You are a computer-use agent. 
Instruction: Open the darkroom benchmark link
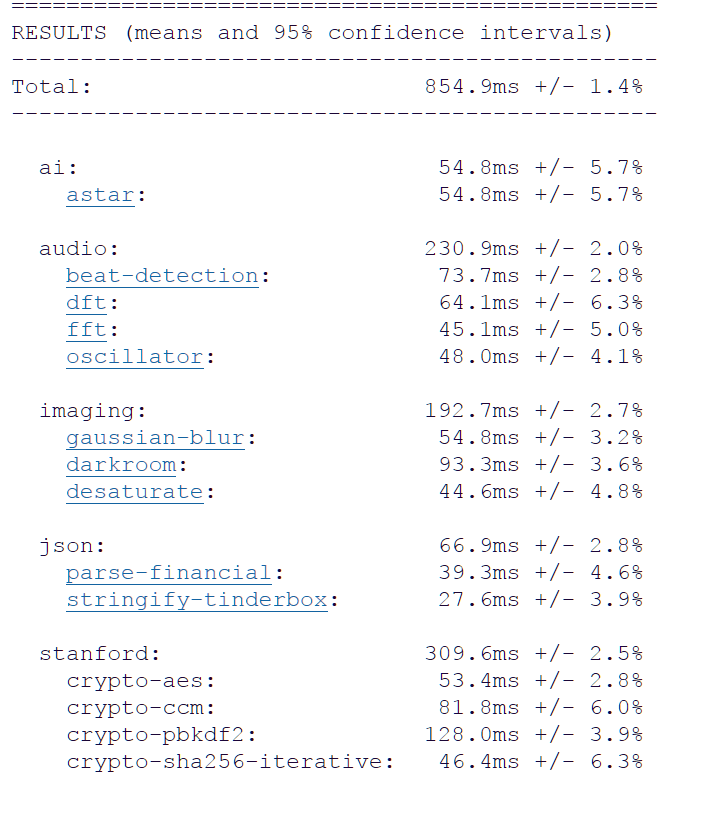[x=121, y=465]
